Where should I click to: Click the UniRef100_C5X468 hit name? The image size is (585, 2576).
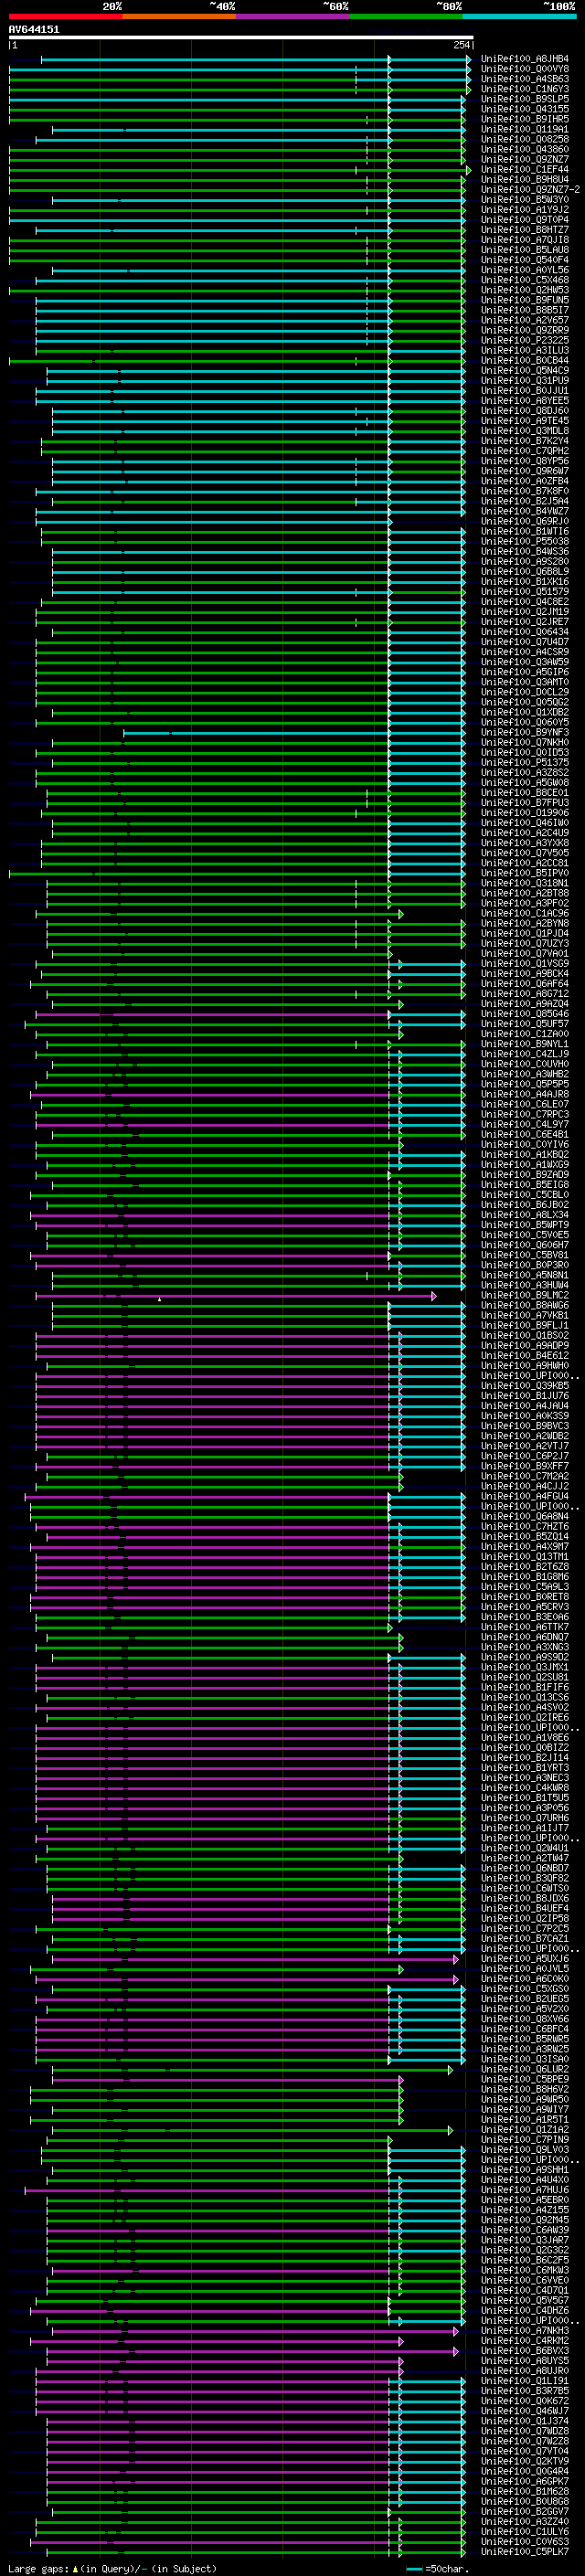click(x=525, y=280)
